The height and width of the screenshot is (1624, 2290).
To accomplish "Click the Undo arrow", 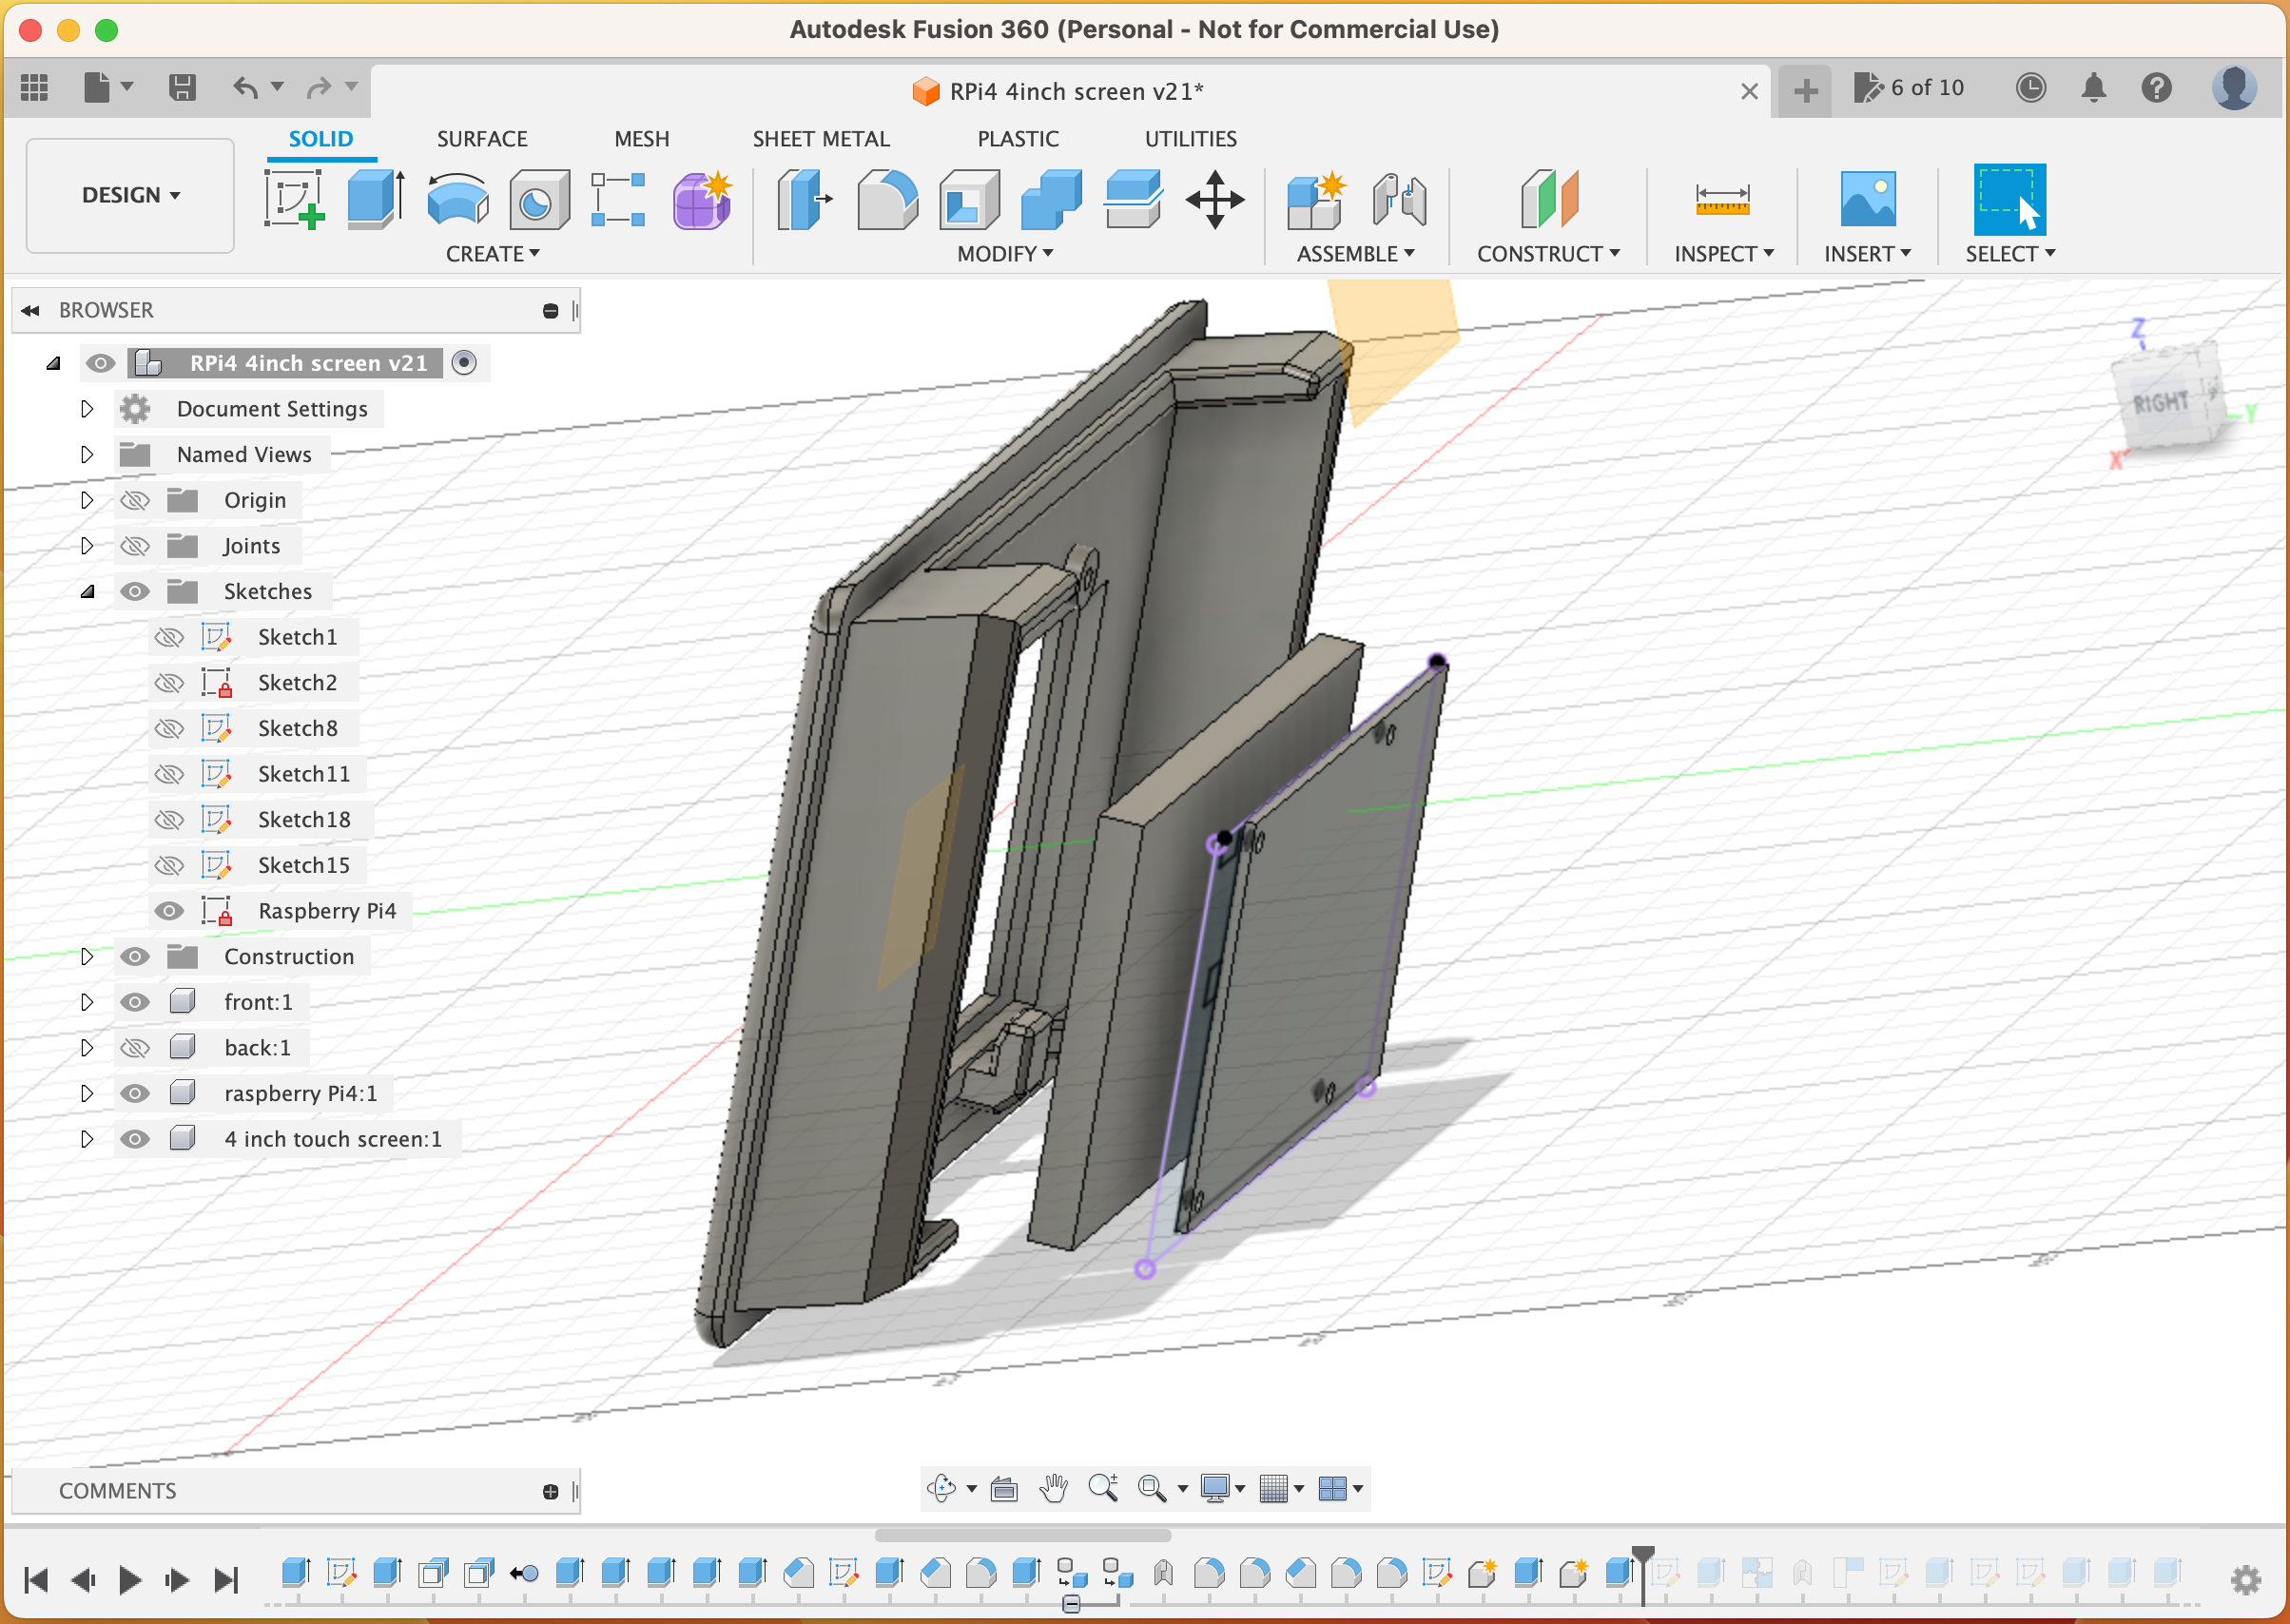I will [246, 88].
